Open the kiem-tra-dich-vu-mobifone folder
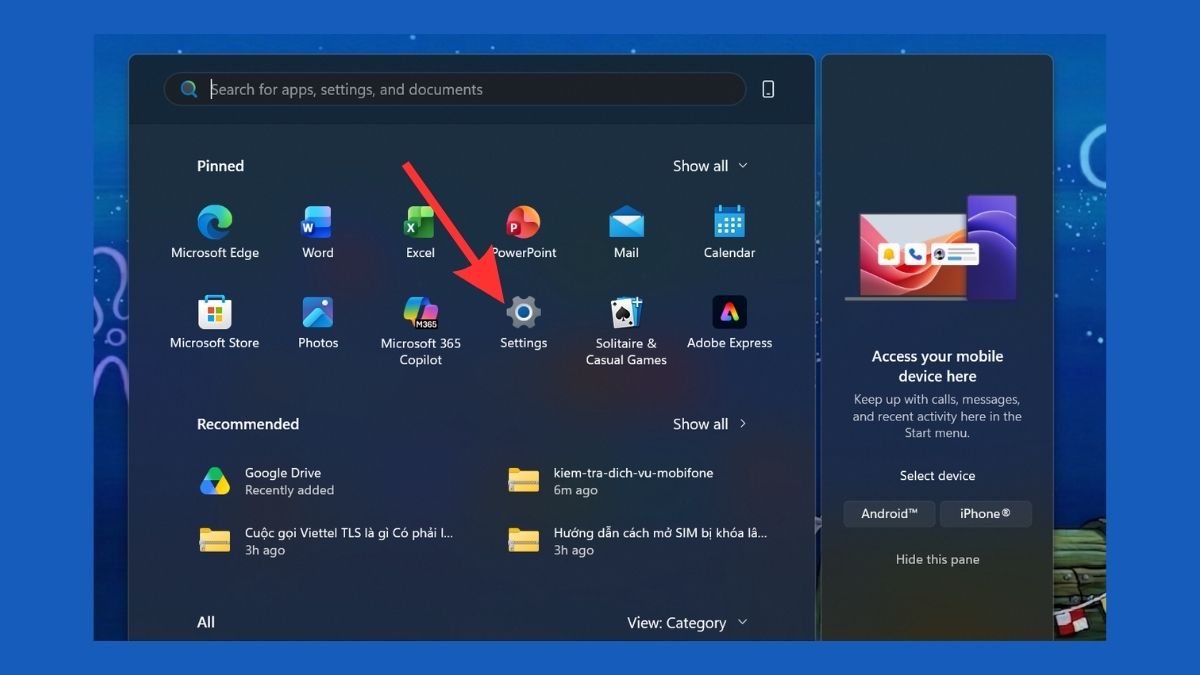Screen dimensions: 1200x675 [x=610, y=481]
